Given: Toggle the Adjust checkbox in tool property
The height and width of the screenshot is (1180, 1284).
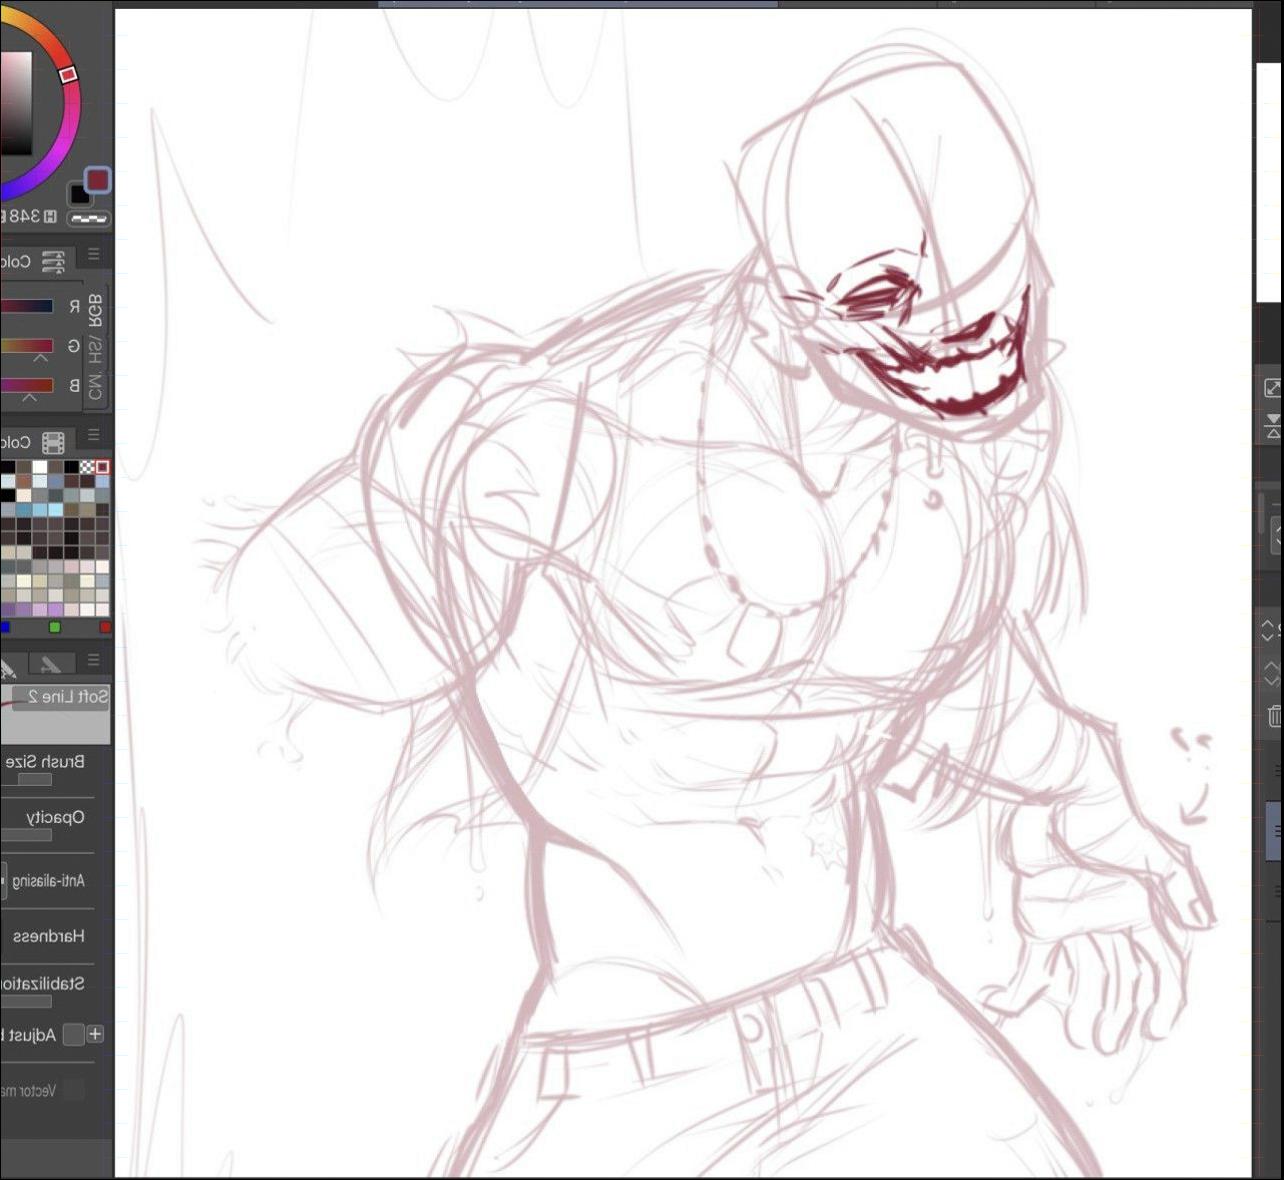Looking at the screenshot, I should point(73,1034).
